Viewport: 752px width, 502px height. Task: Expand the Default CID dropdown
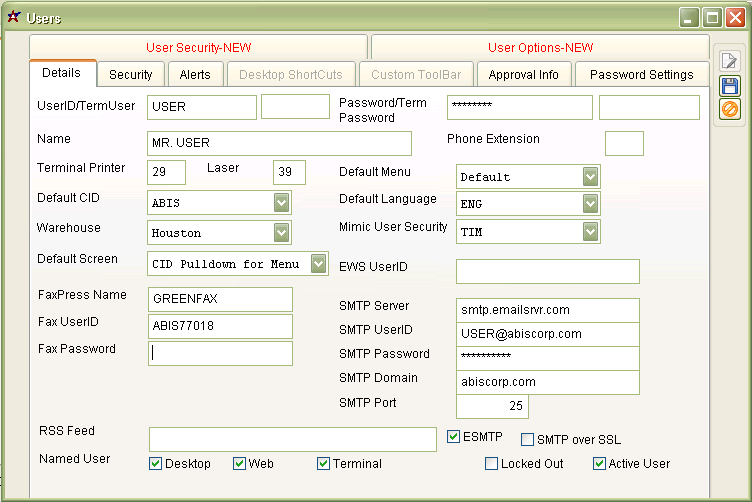pyautogui.click(x=281, y=203)
